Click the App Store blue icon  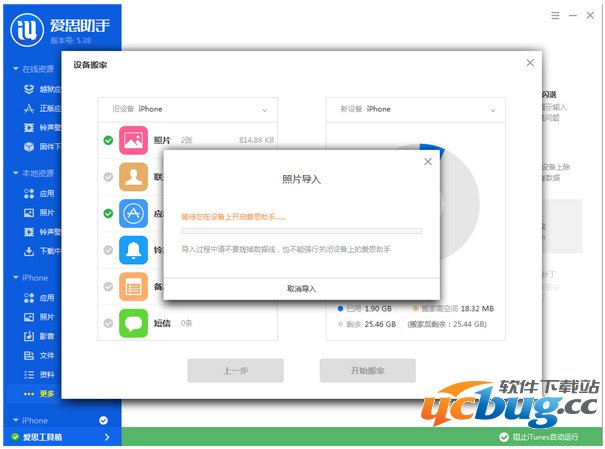click(133, 213)
